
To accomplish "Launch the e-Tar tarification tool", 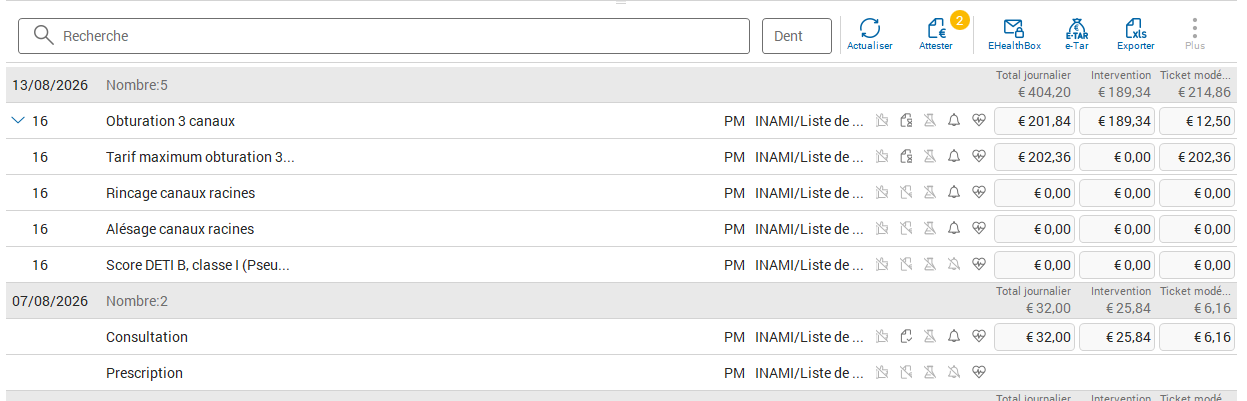I will coord(1076,35).
